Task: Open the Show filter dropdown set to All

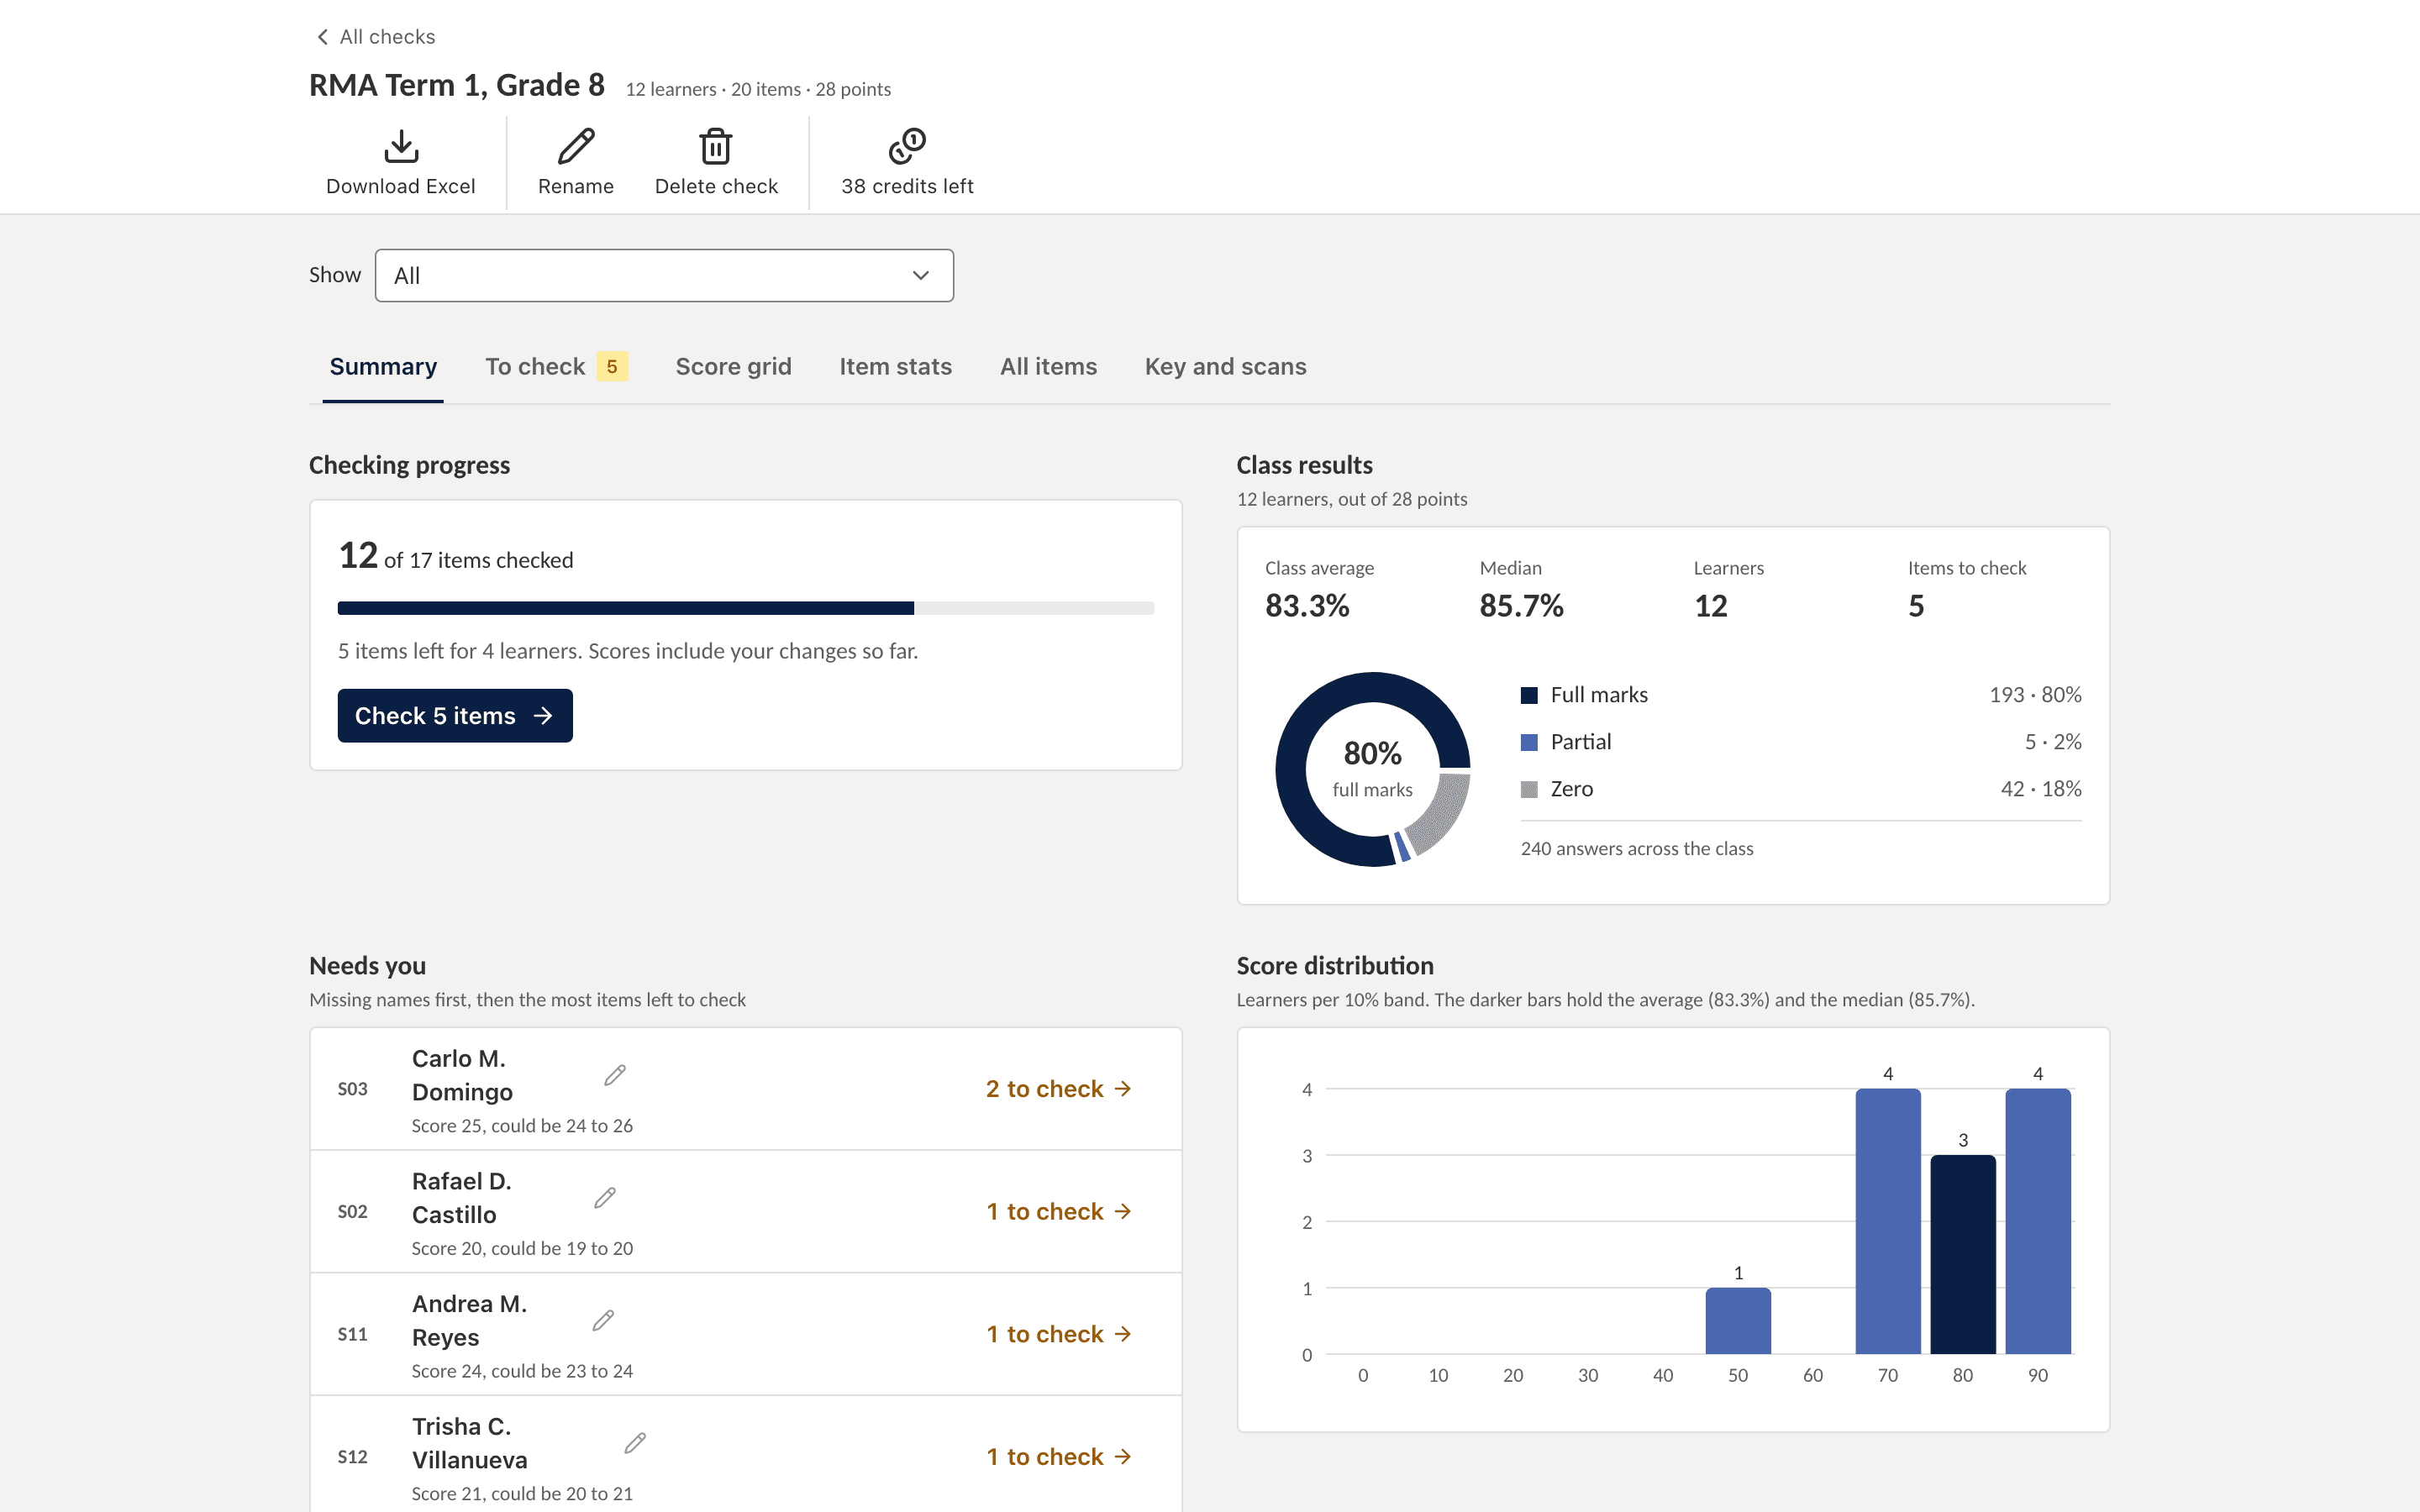Action: coord(664,275)
